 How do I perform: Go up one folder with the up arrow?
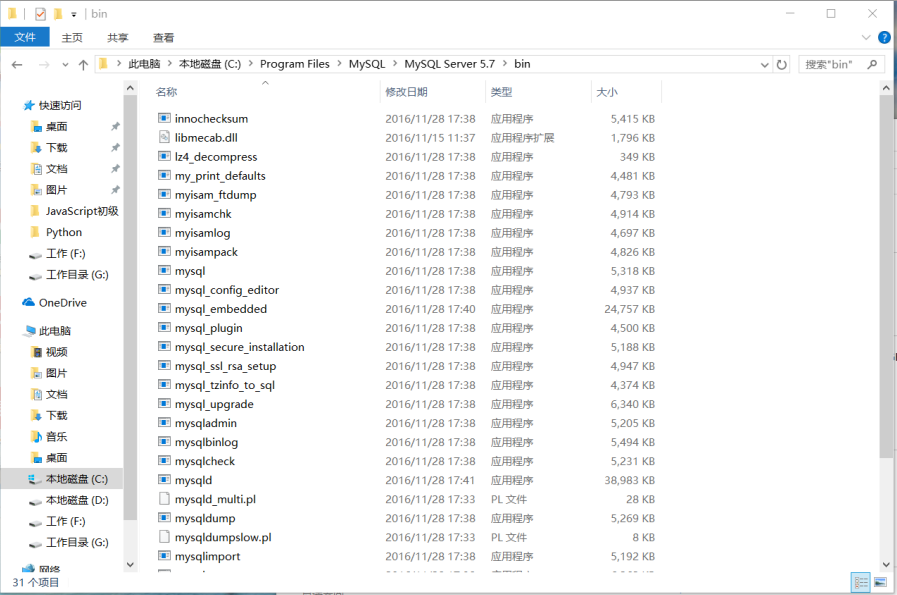pos(83,64)
